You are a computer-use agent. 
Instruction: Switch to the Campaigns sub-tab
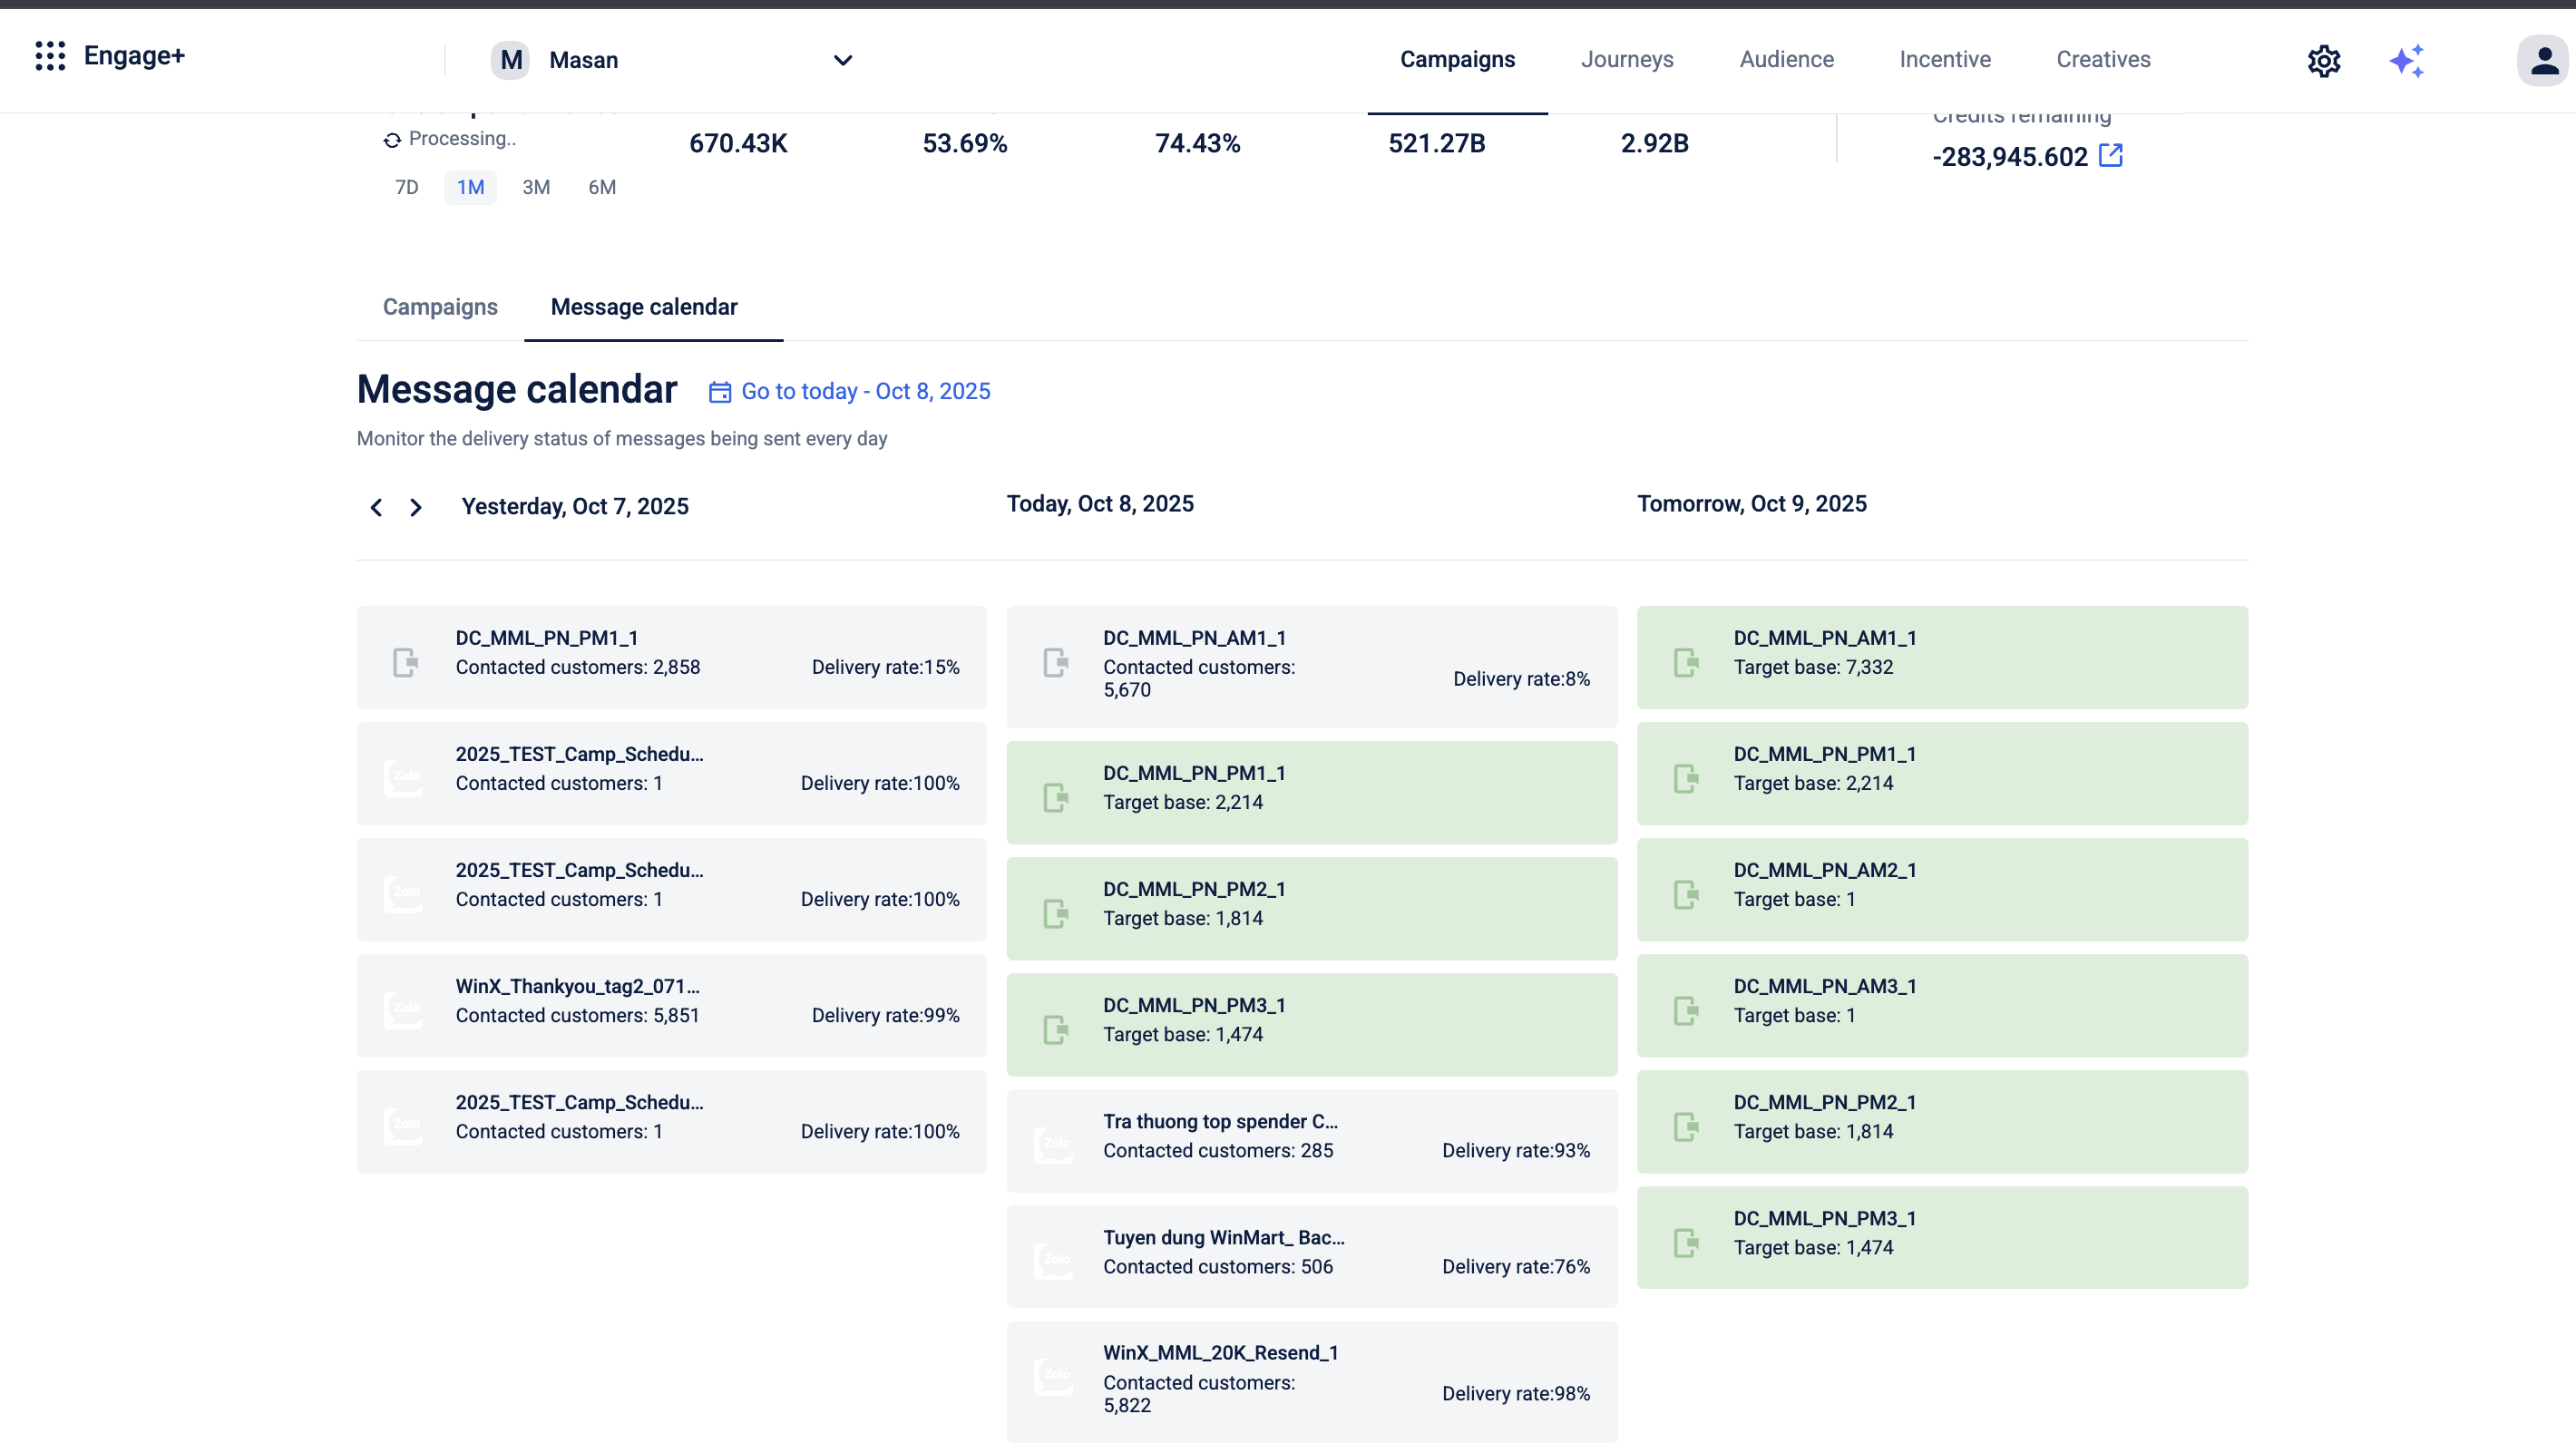440,307
